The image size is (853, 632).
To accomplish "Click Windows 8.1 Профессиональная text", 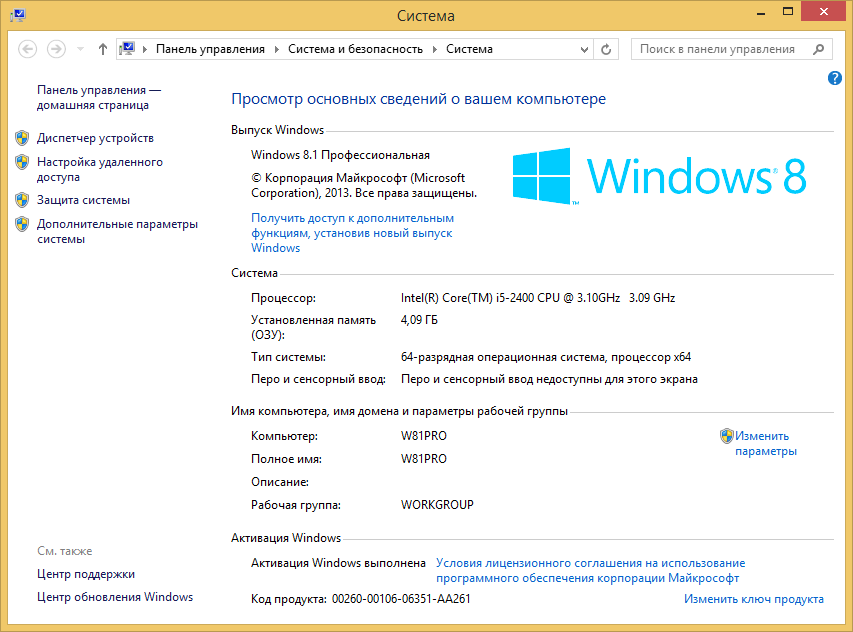I will [x=340, y=155].
